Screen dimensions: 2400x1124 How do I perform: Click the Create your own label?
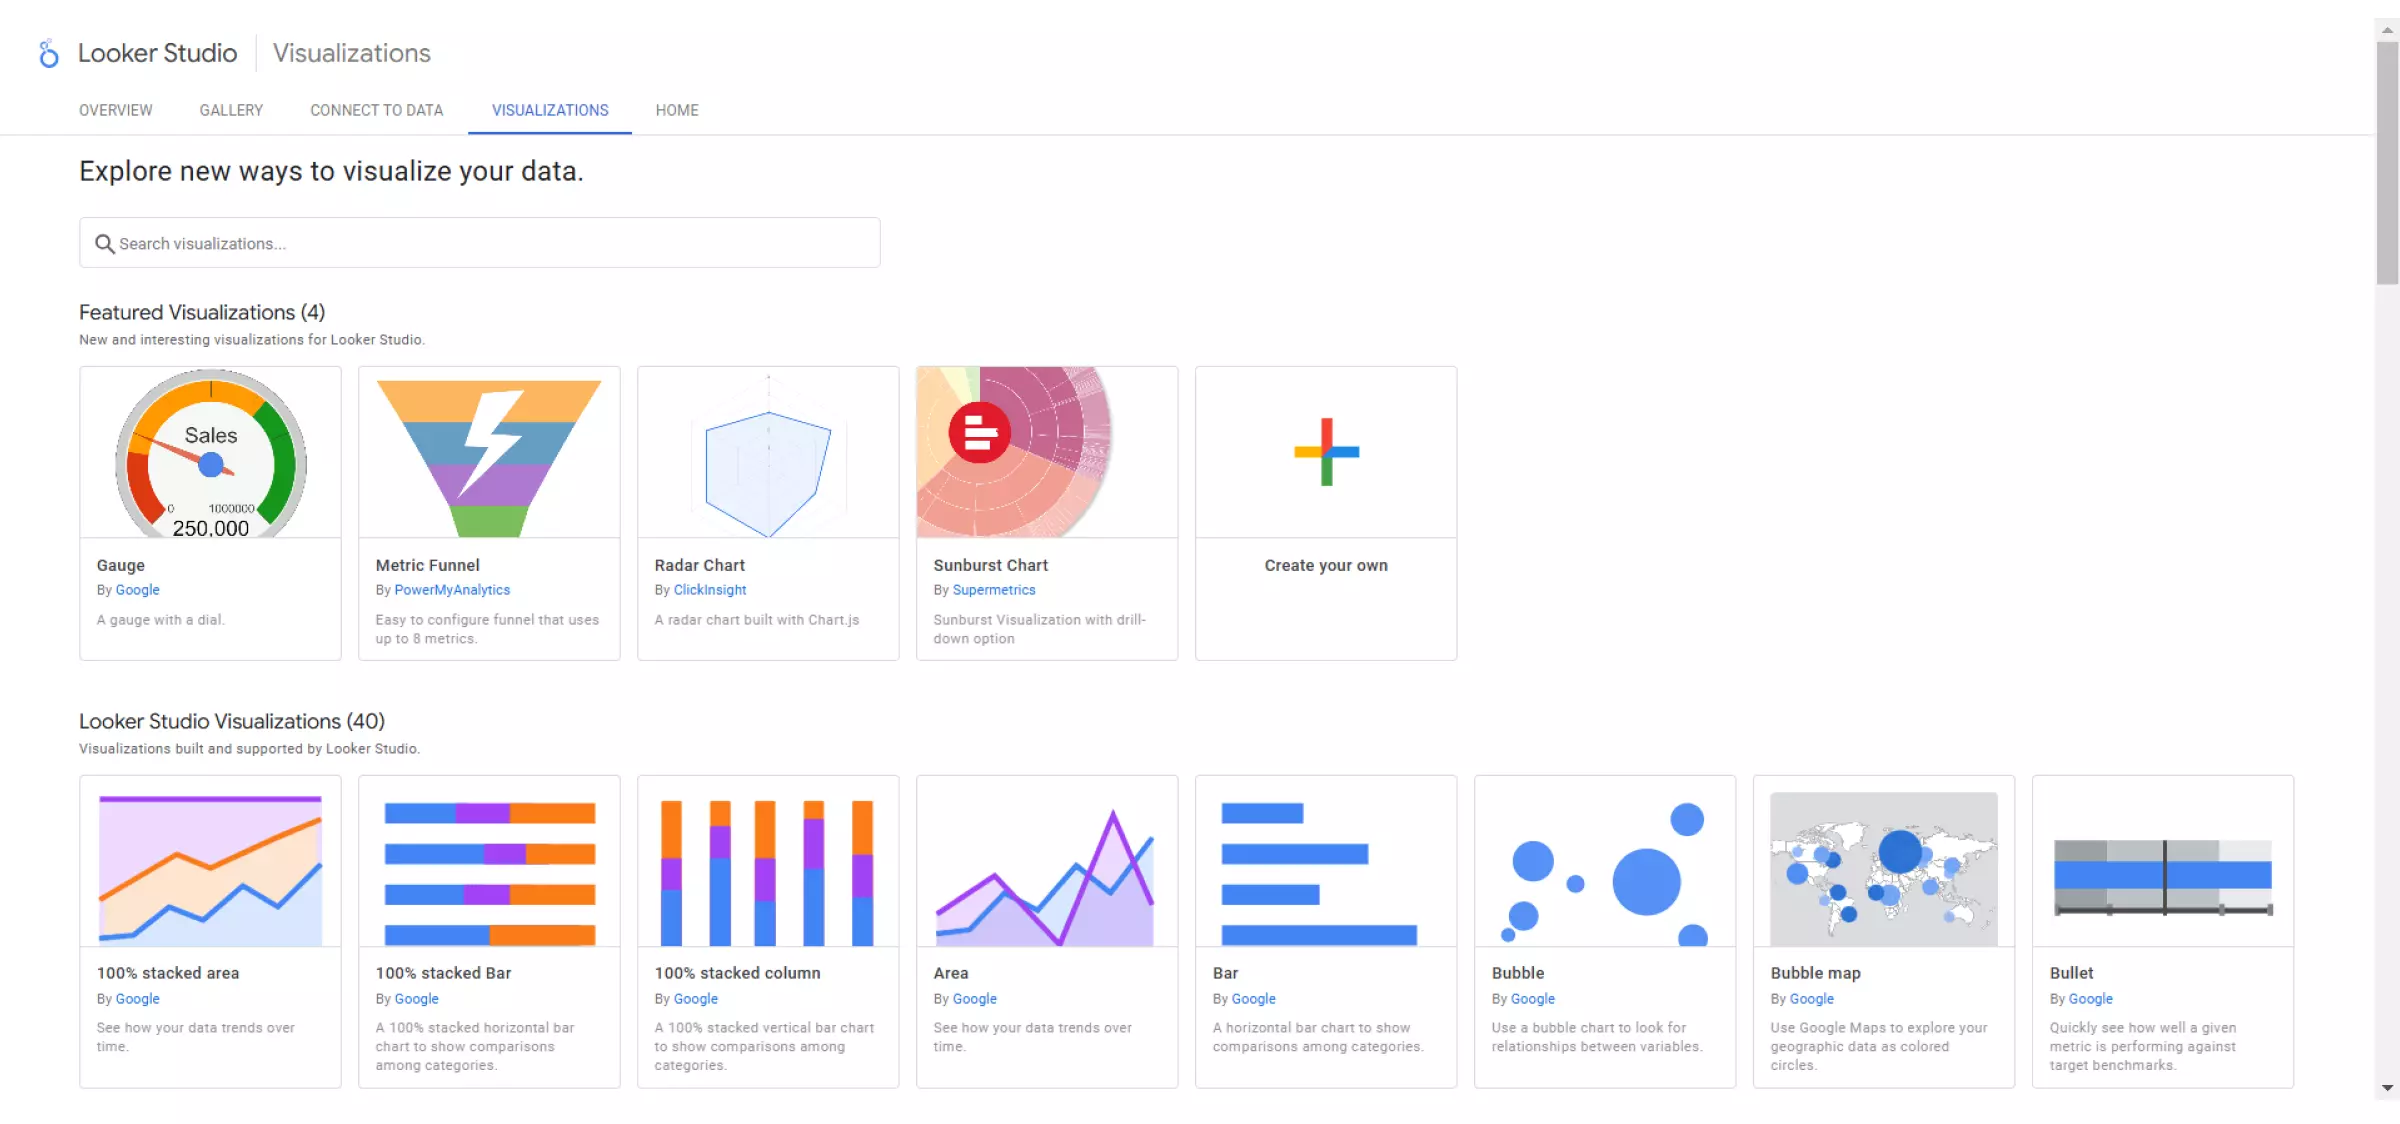pyautogui.click(x=1326, y=565)
